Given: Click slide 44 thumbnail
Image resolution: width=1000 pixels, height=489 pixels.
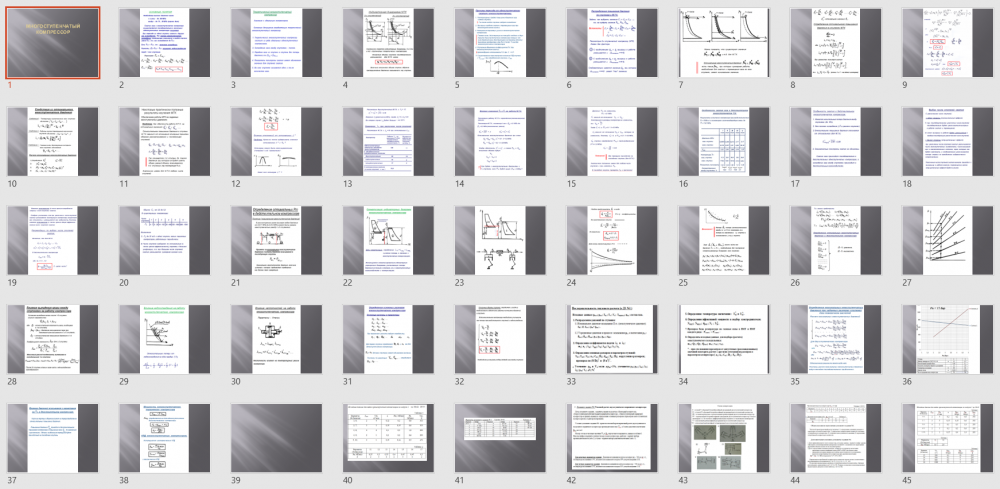Looking at the screenshot, I should (x=835, y=438).
